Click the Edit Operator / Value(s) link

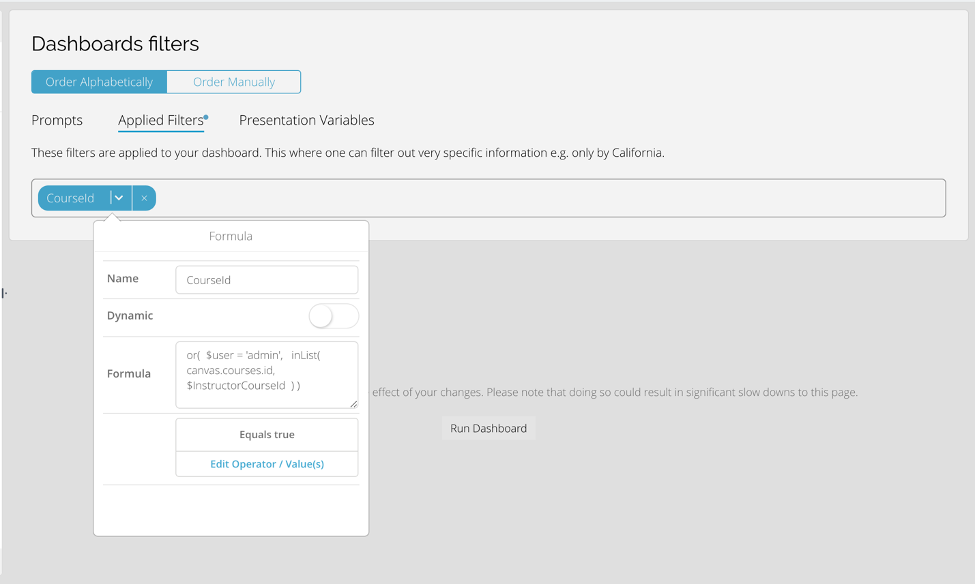pos(267,464)
